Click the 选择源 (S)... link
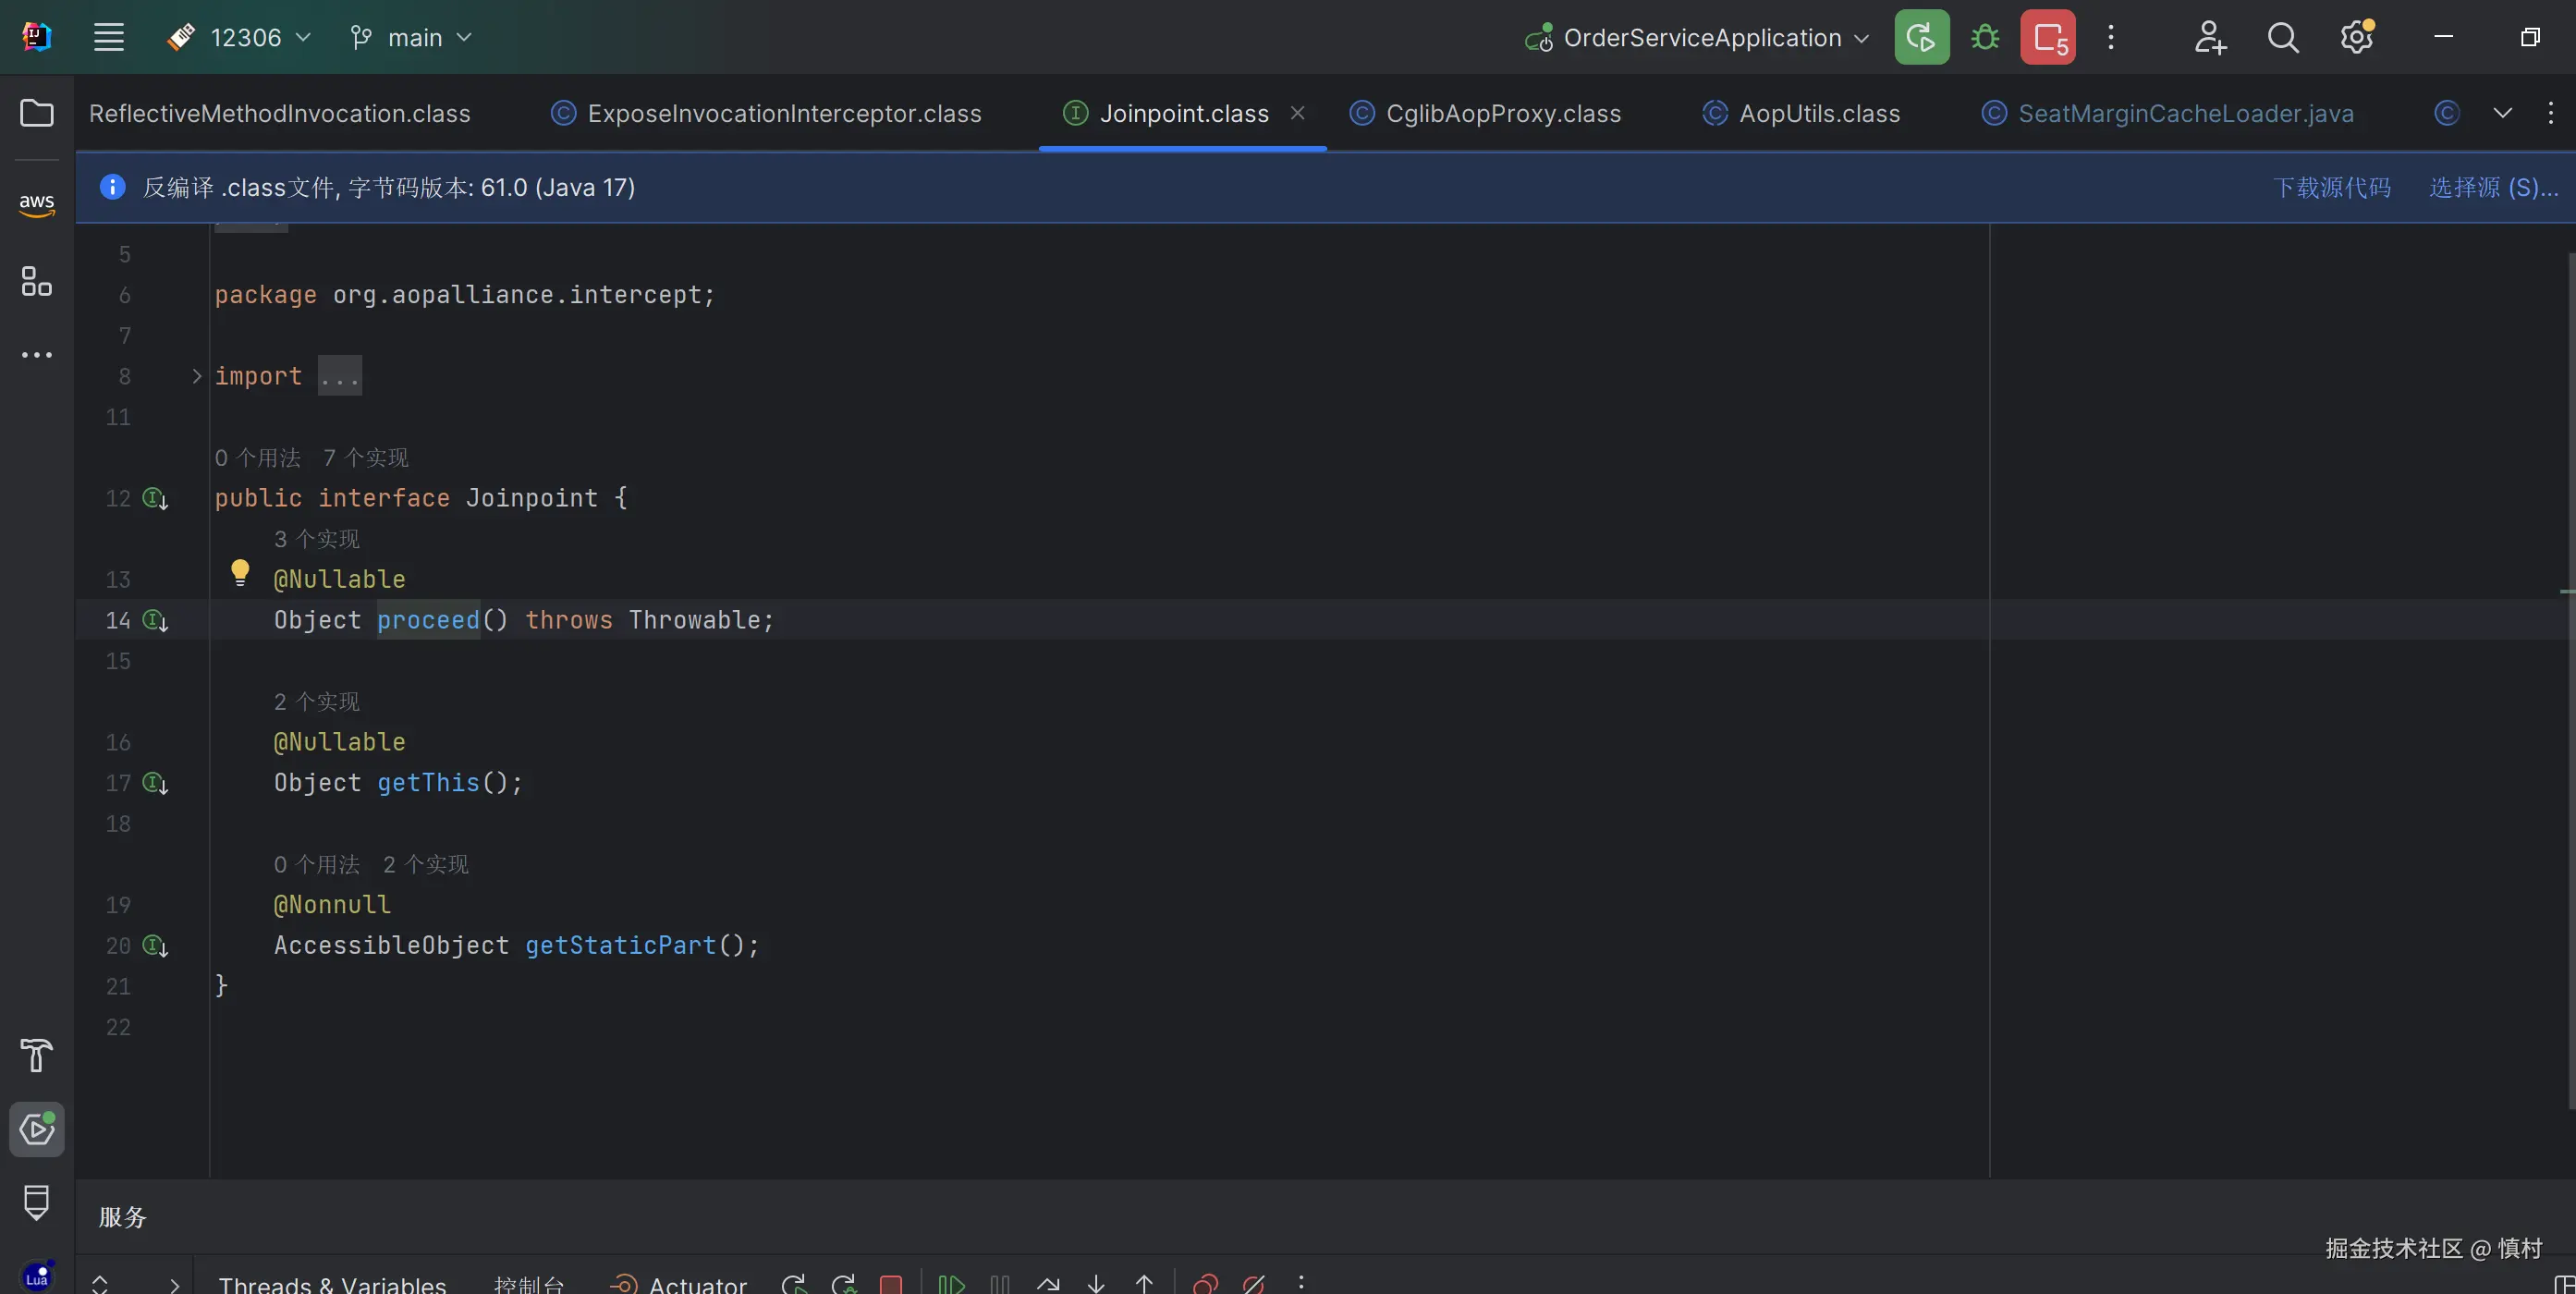The height and width of the screenshot is (1294, 2576). [x=2493, y=188]
